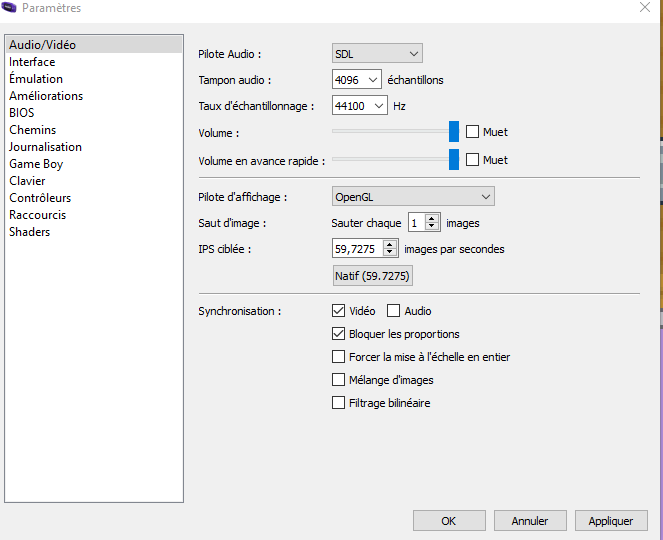Open the Pilote Audio SDL dropdown
This screenshot has width=663, height=540.
[x=377, y=54]
